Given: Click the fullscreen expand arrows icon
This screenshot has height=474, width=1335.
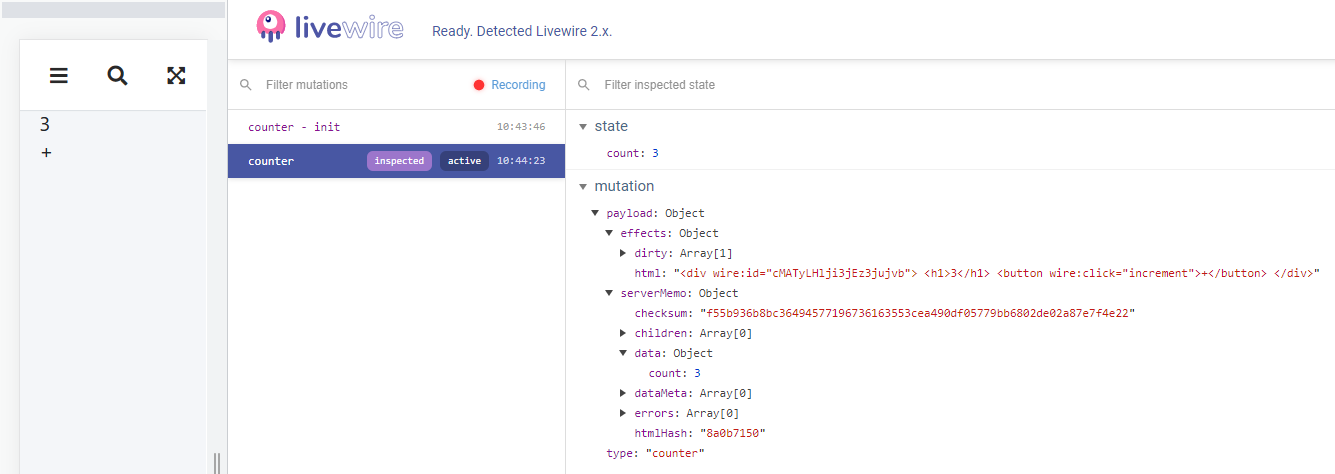Looking at the screenshot, I should (x=176, y=75).
